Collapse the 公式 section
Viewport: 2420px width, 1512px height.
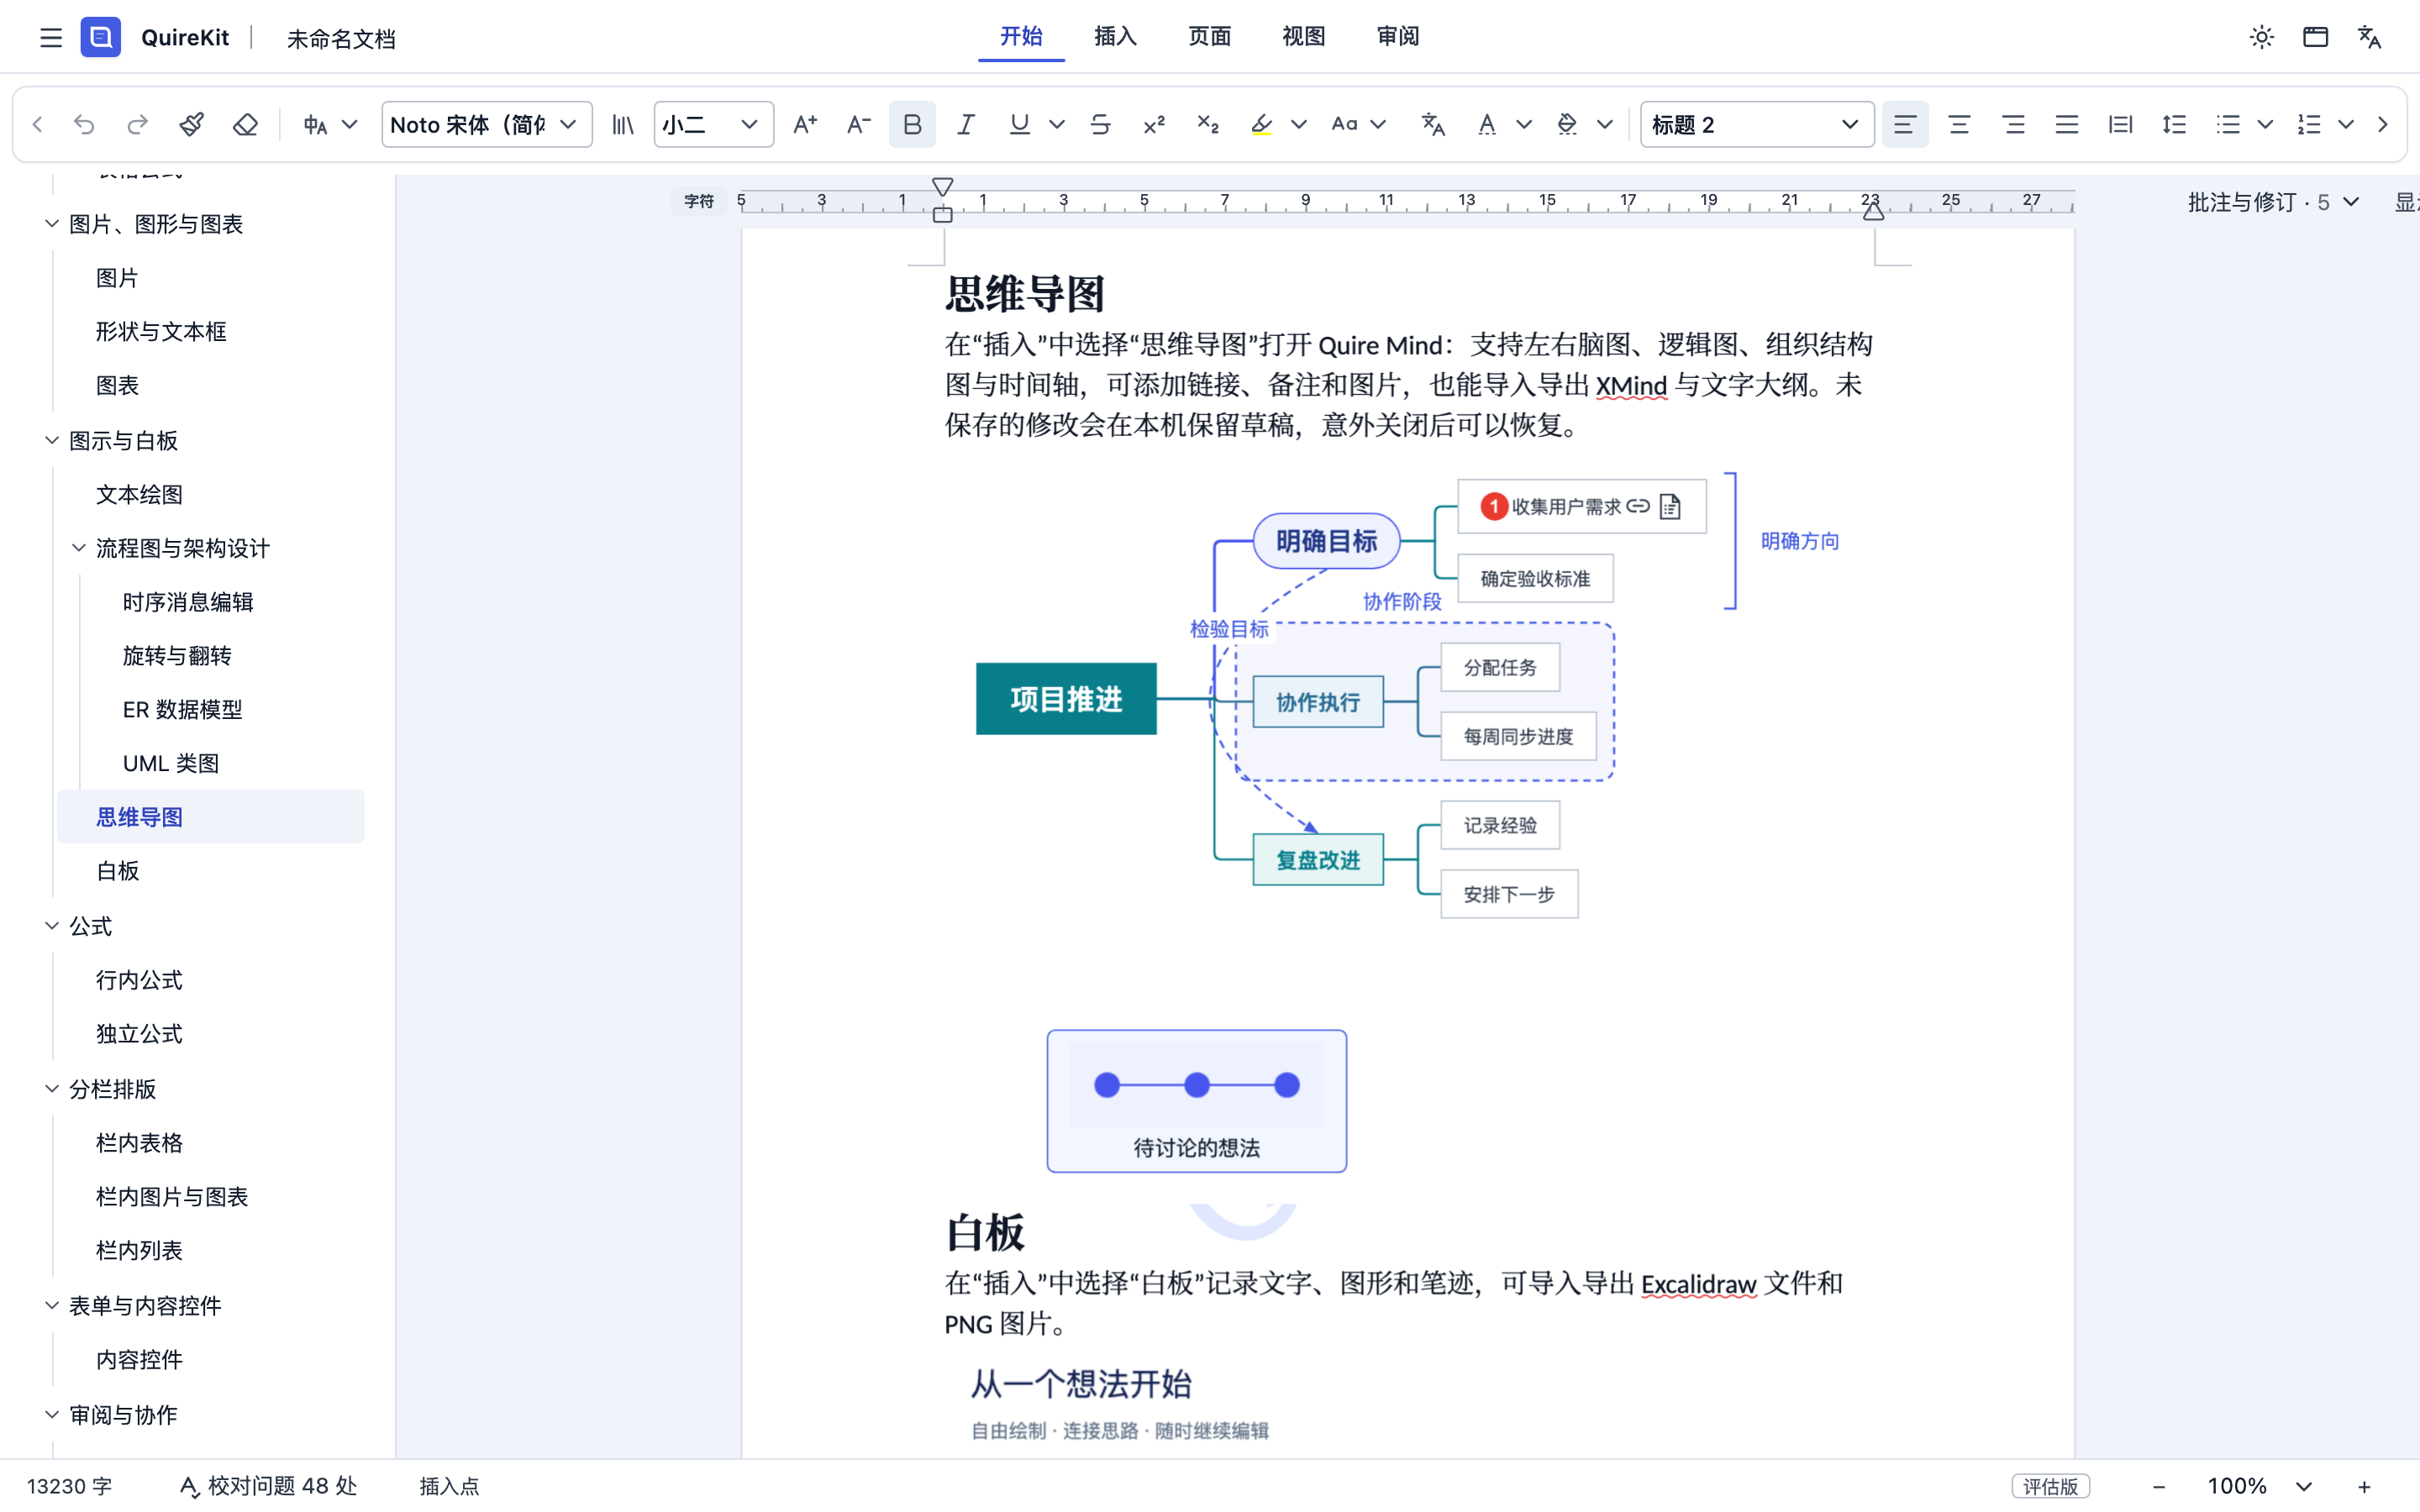click(x=52, y=926)
